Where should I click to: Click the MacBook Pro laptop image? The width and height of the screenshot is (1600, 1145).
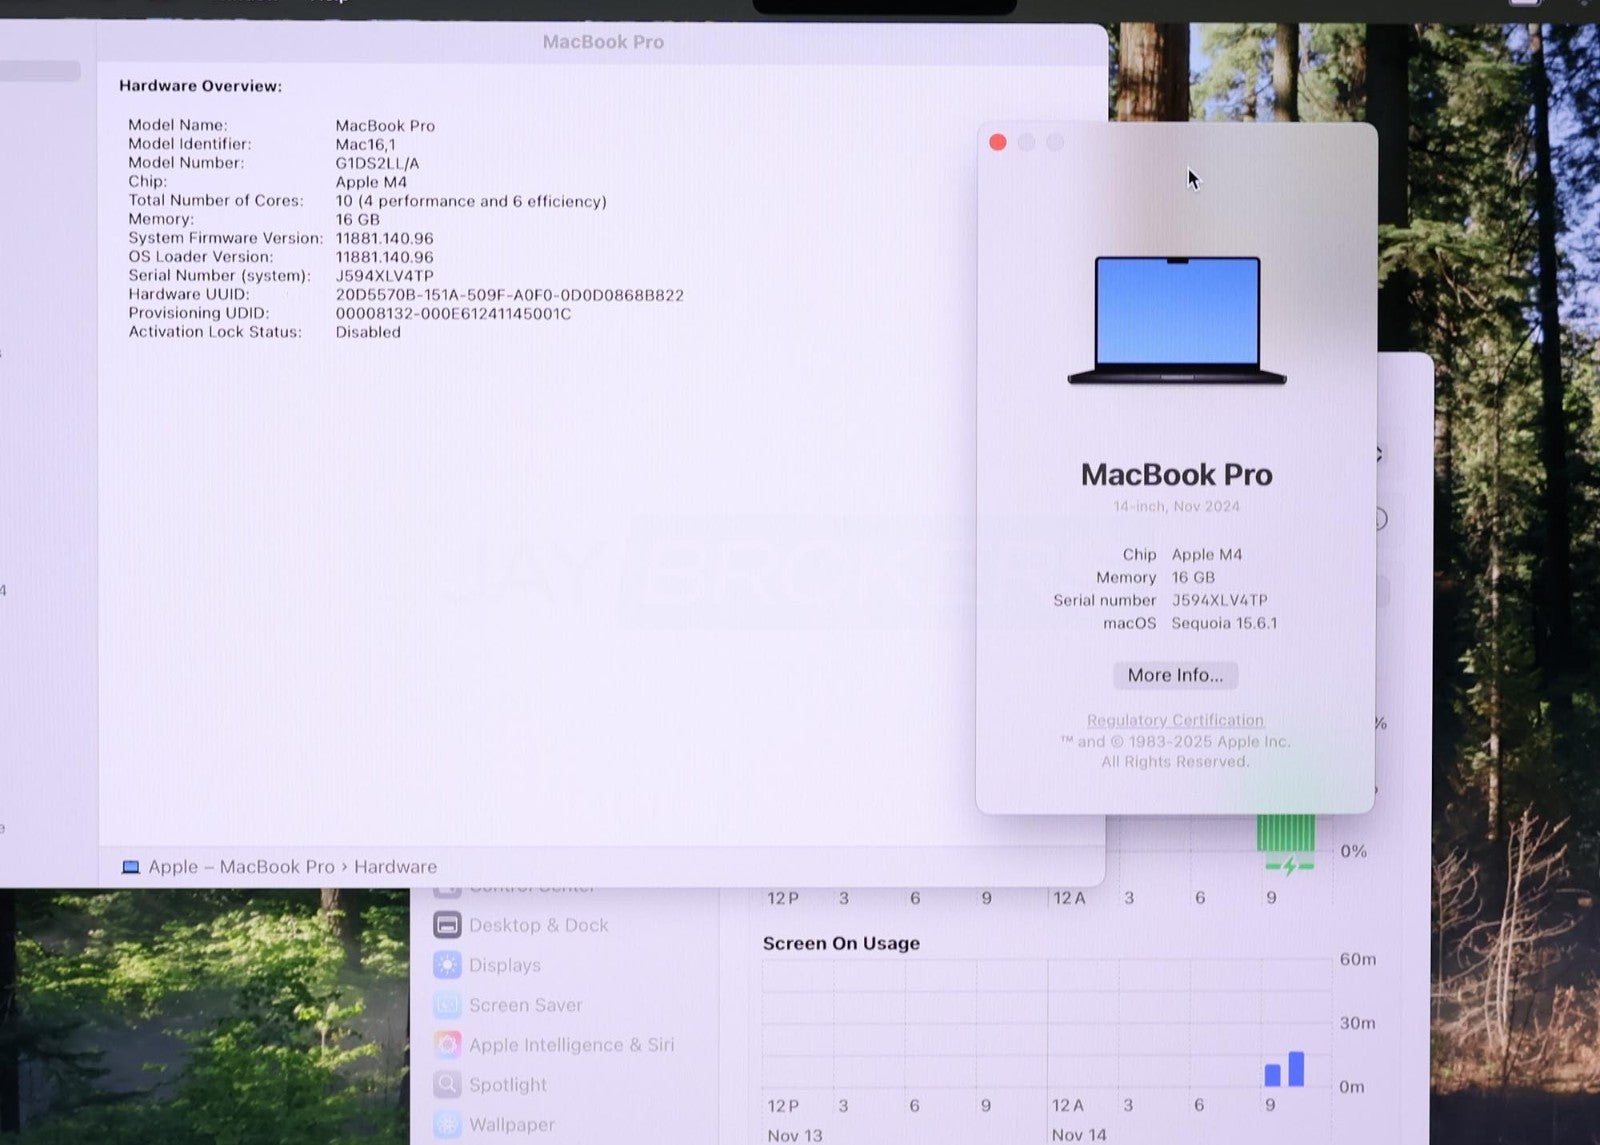pos(1177,320)
